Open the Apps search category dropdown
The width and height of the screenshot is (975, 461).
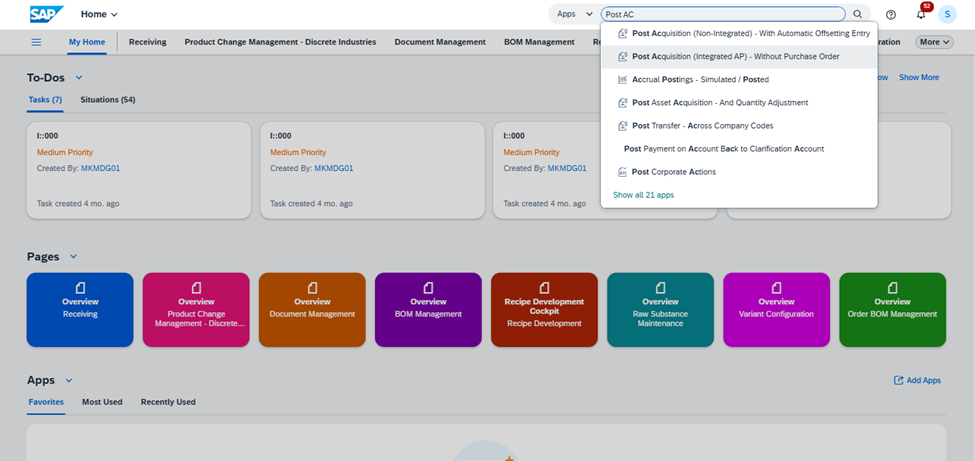575,14
